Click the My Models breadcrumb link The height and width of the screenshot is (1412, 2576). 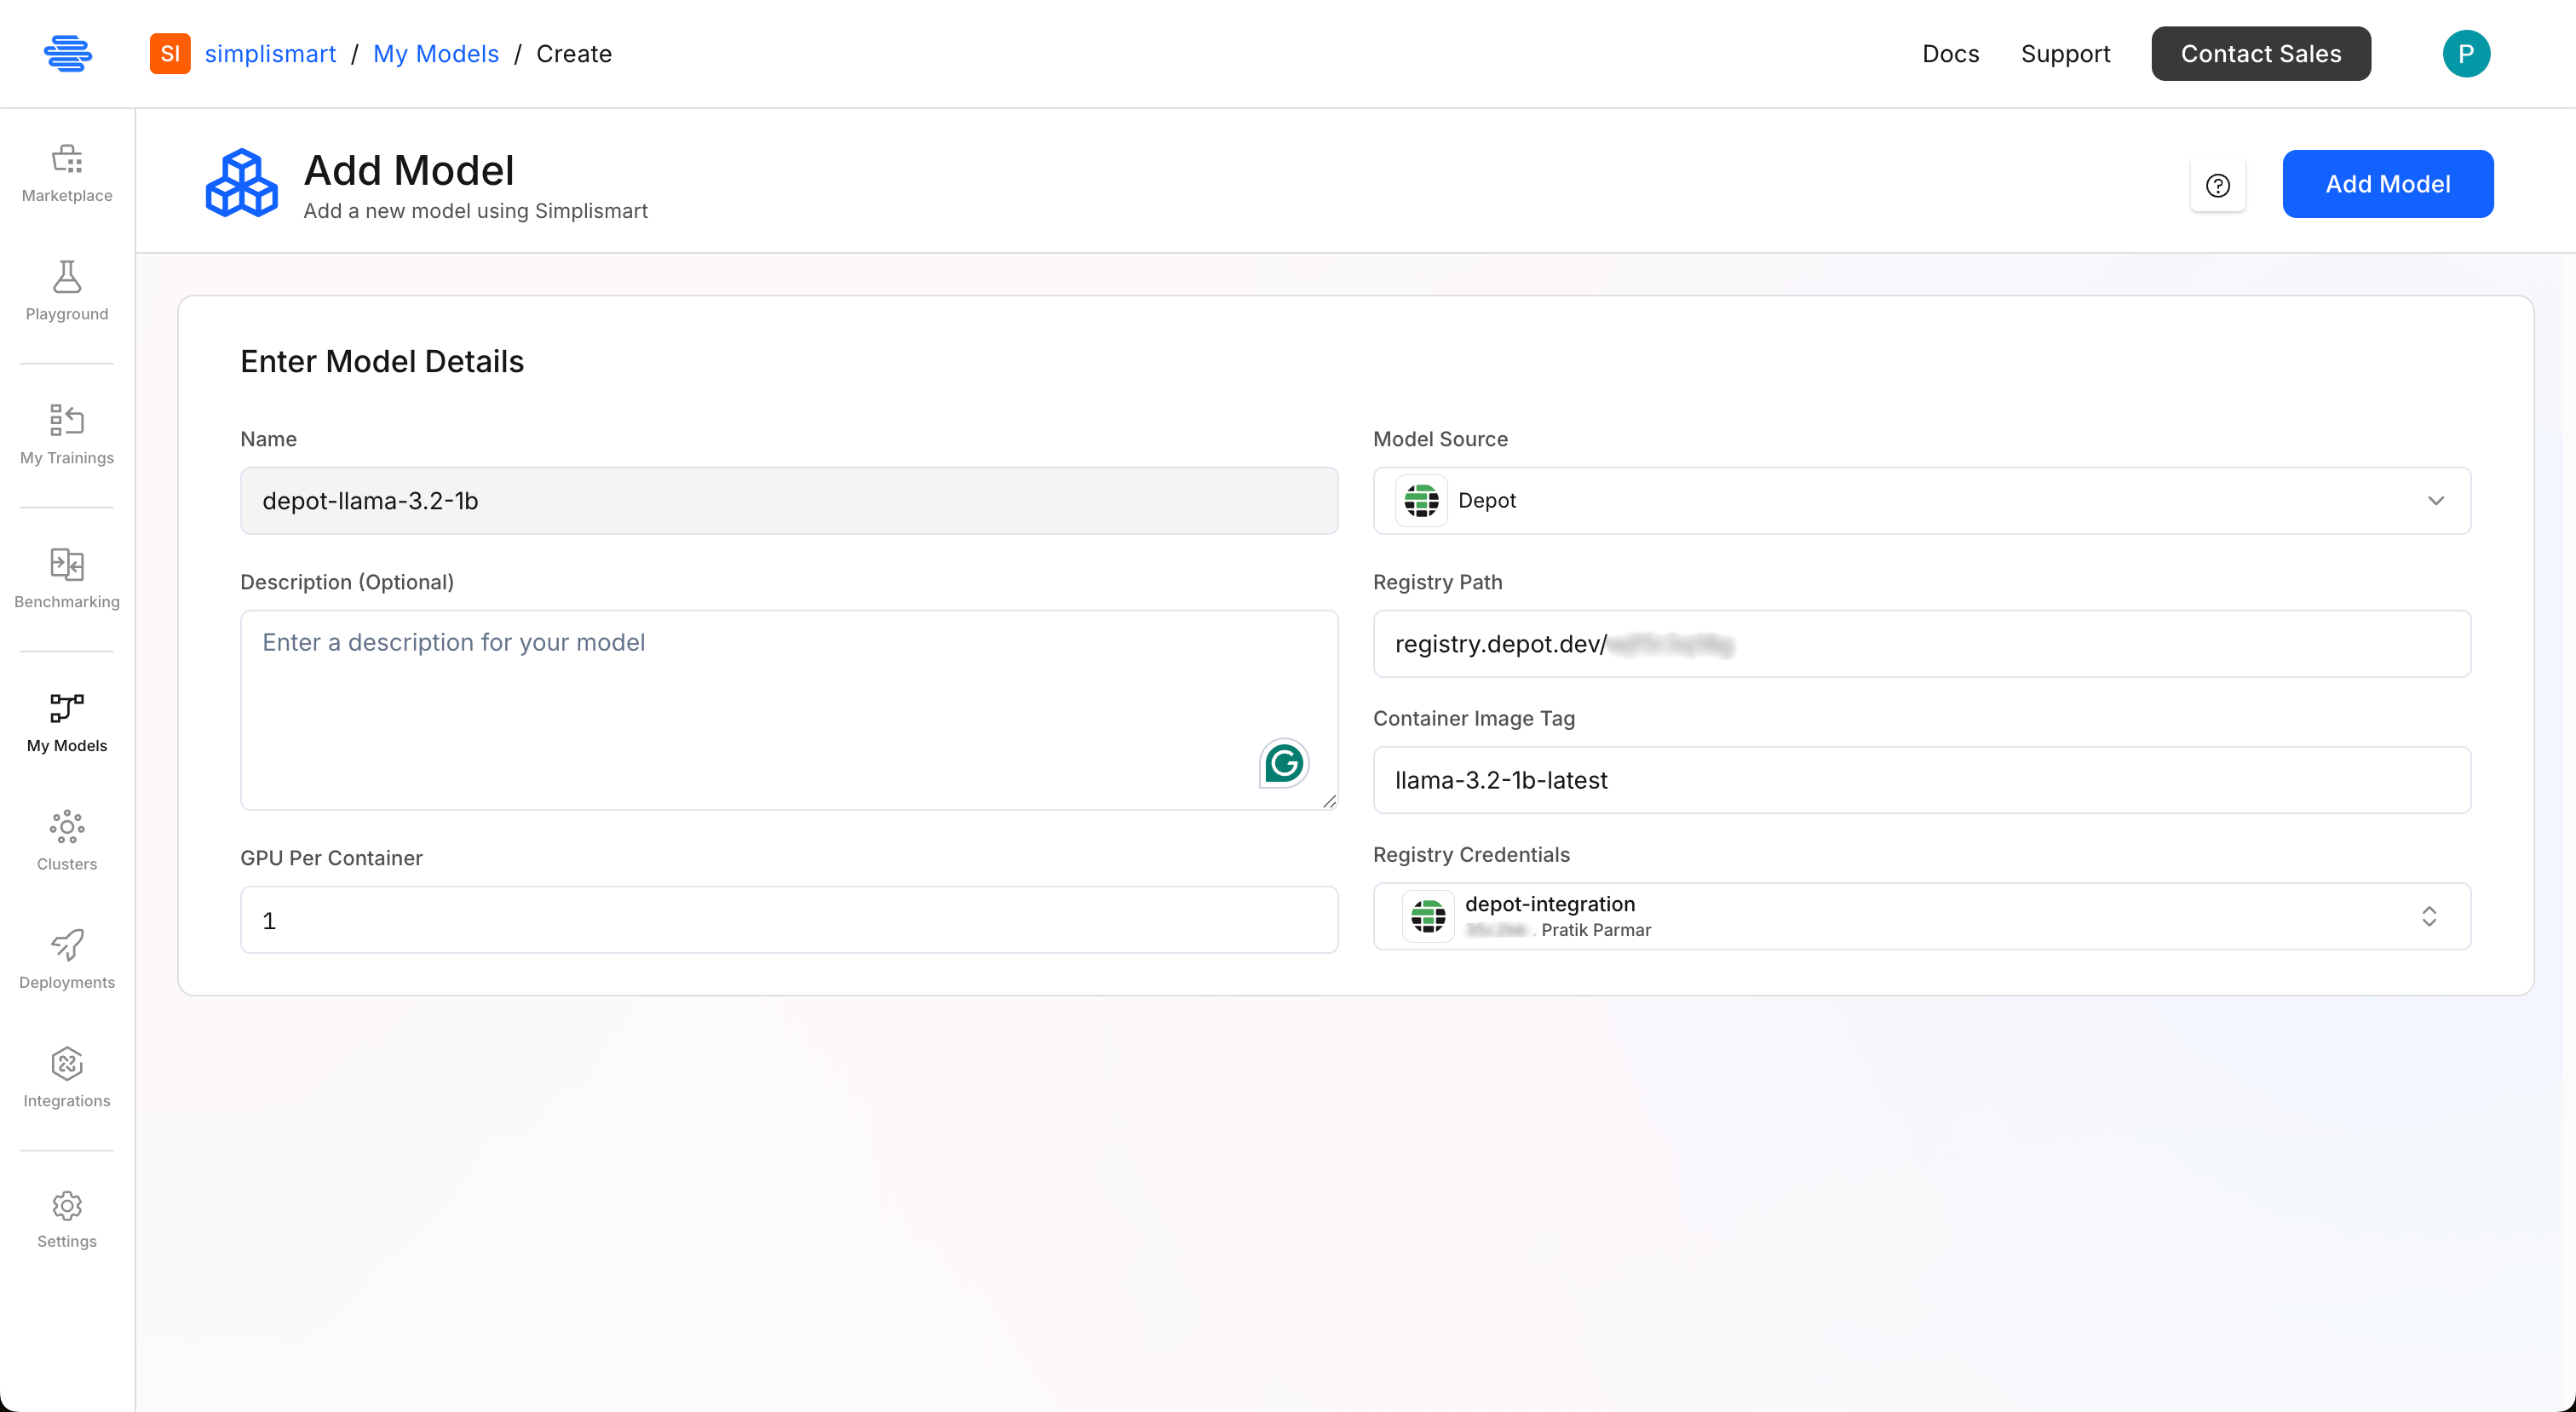coord(435,54)
